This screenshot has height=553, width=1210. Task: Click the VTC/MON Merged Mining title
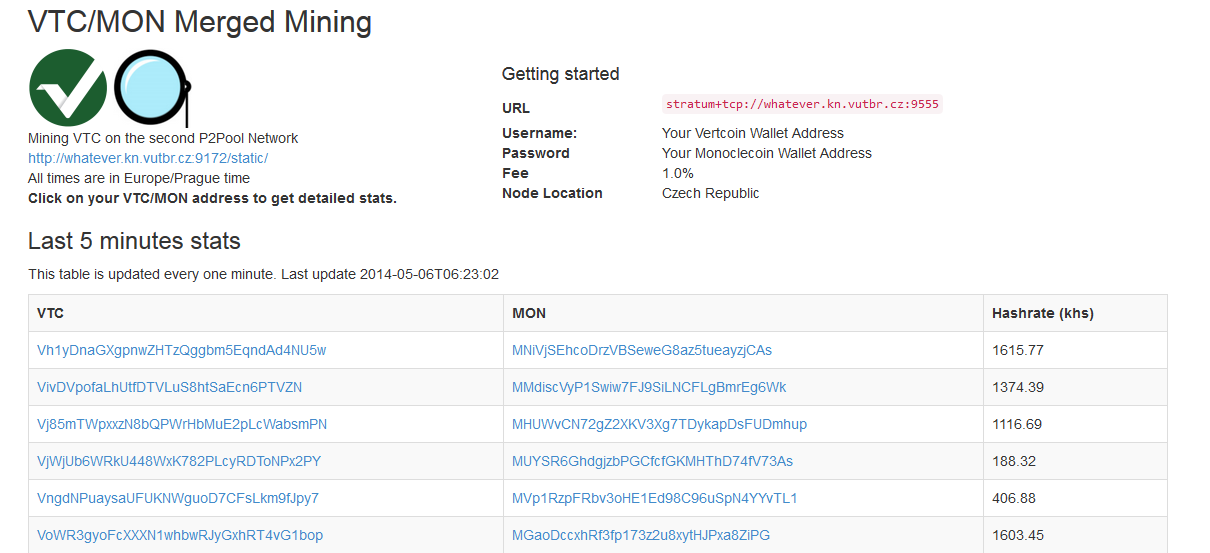200,22
